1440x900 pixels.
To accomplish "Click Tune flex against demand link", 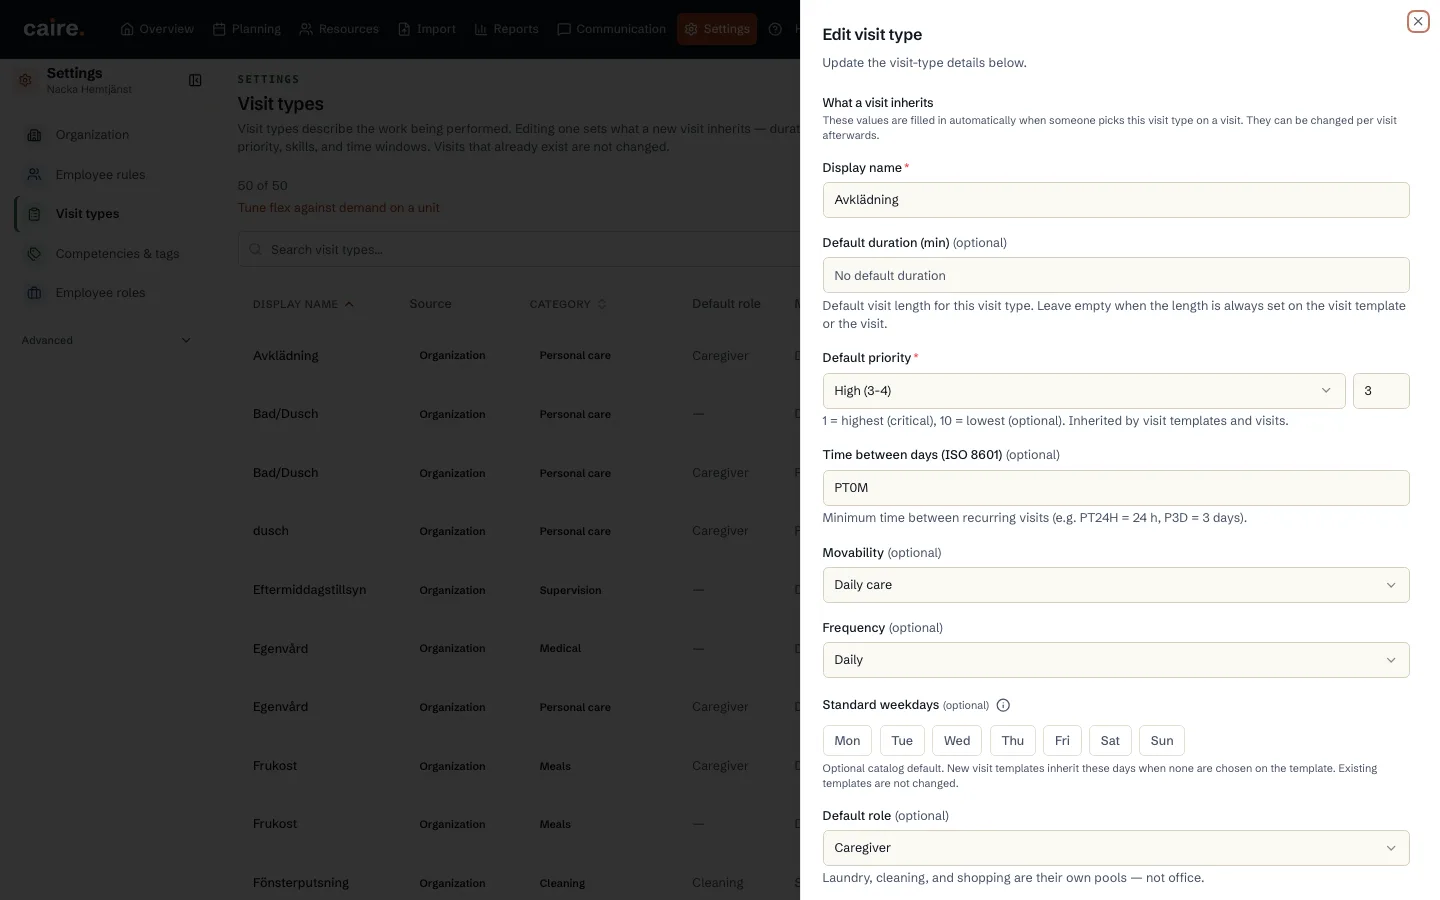I will click(338, 208).
